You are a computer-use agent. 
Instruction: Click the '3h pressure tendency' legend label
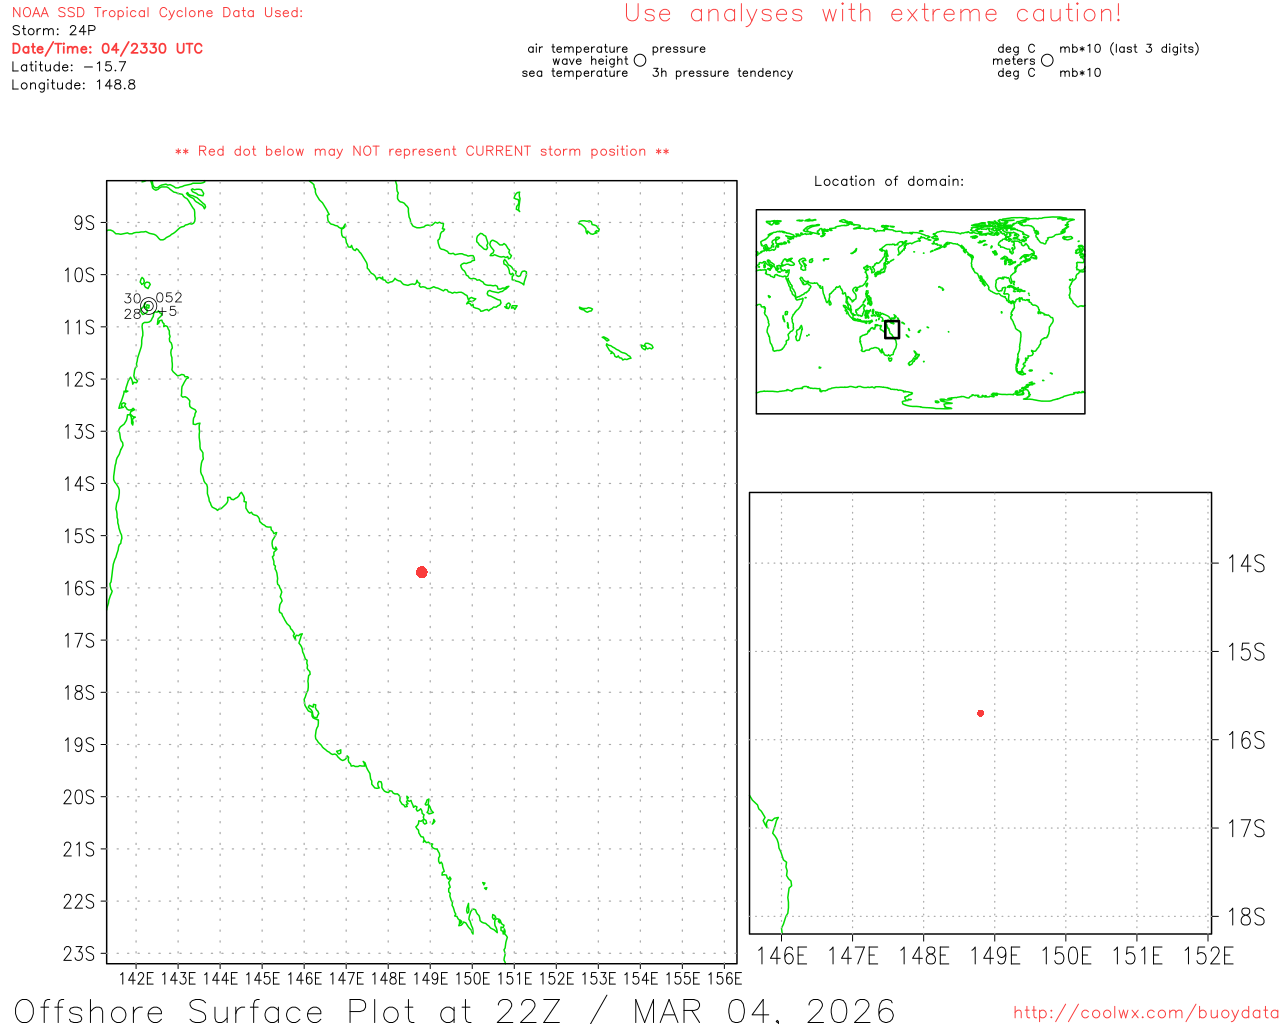[722, 73]
